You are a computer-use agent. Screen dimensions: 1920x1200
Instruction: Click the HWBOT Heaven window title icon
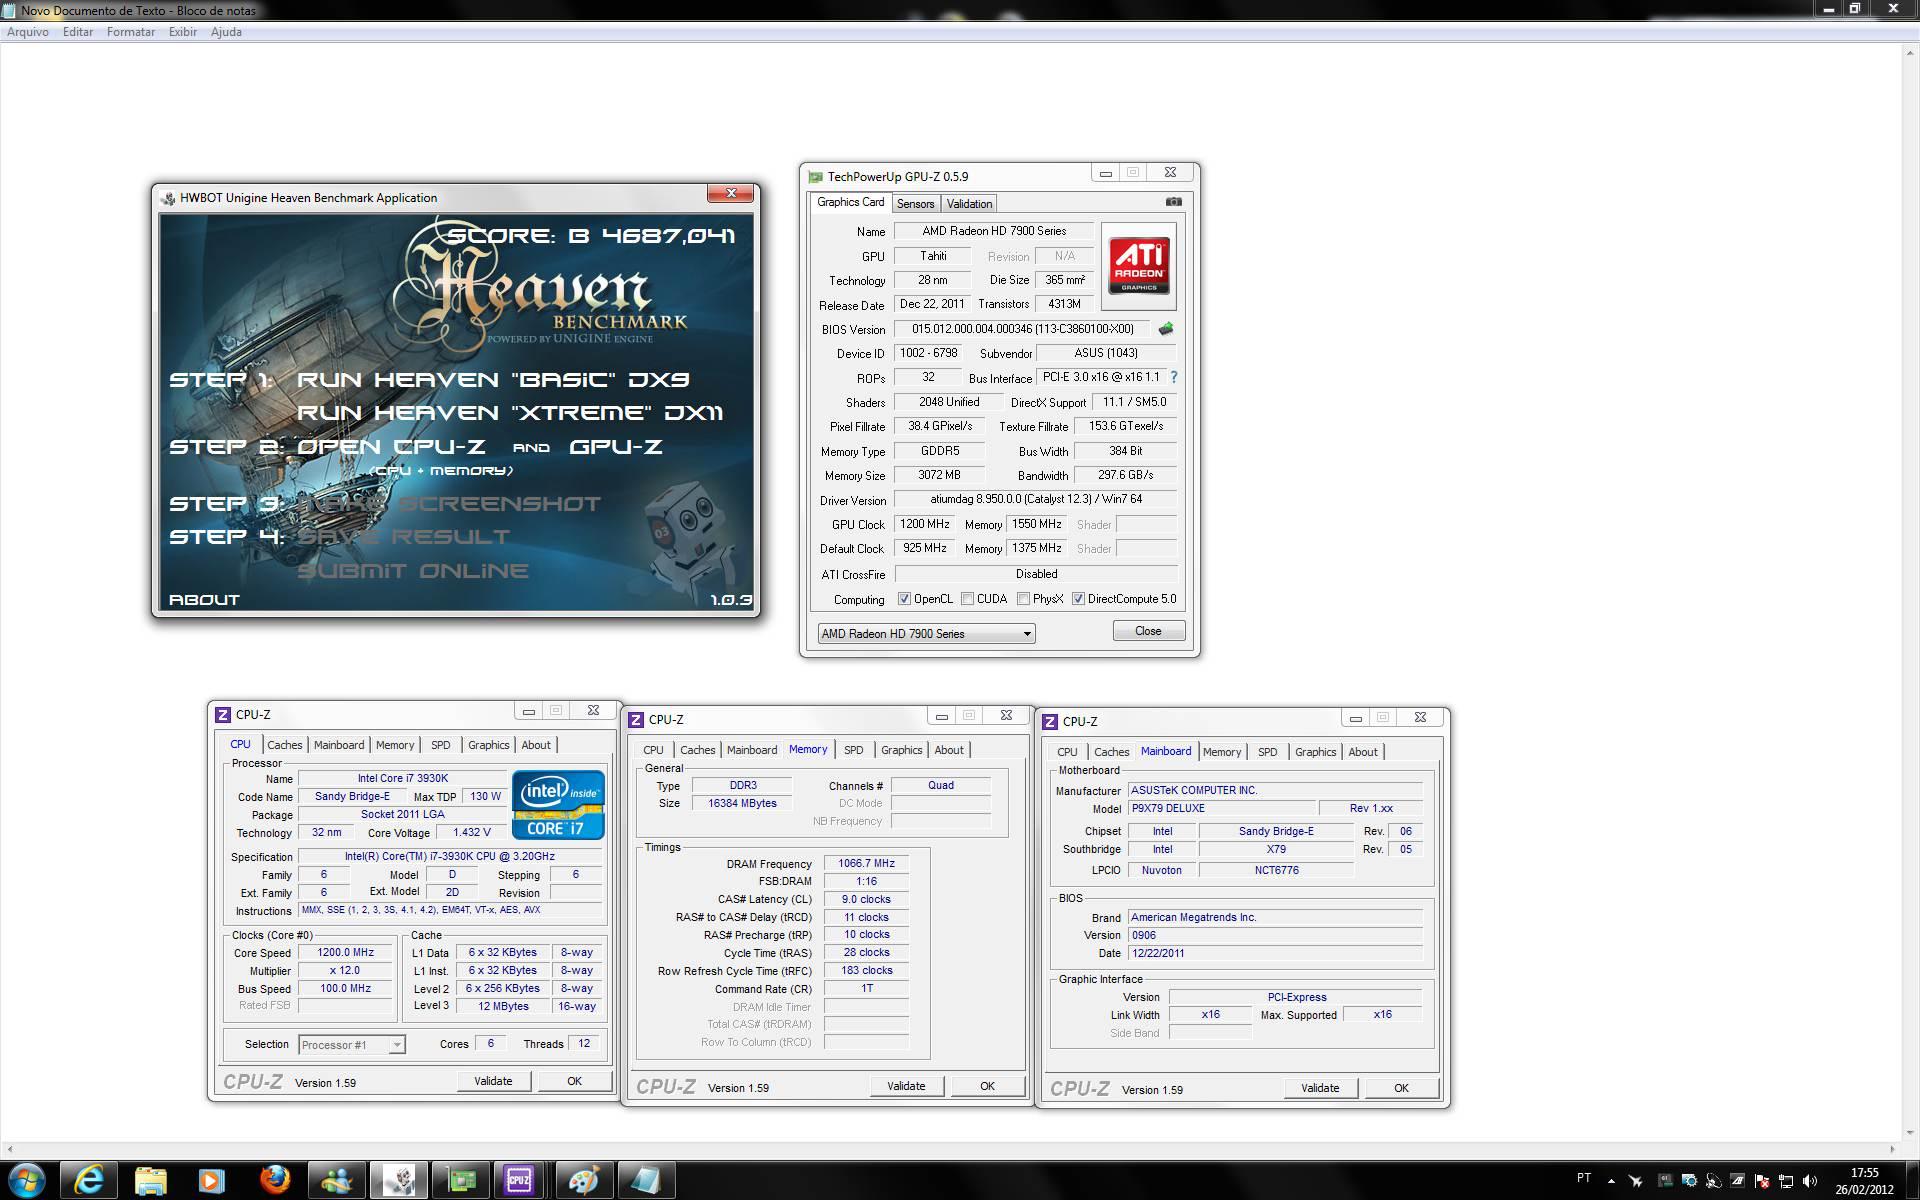168,198
